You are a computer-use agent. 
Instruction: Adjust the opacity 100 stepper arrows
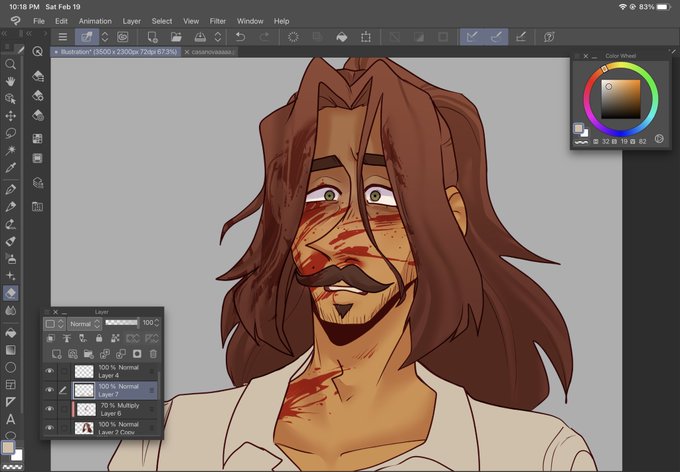click(x=157, y=323)
